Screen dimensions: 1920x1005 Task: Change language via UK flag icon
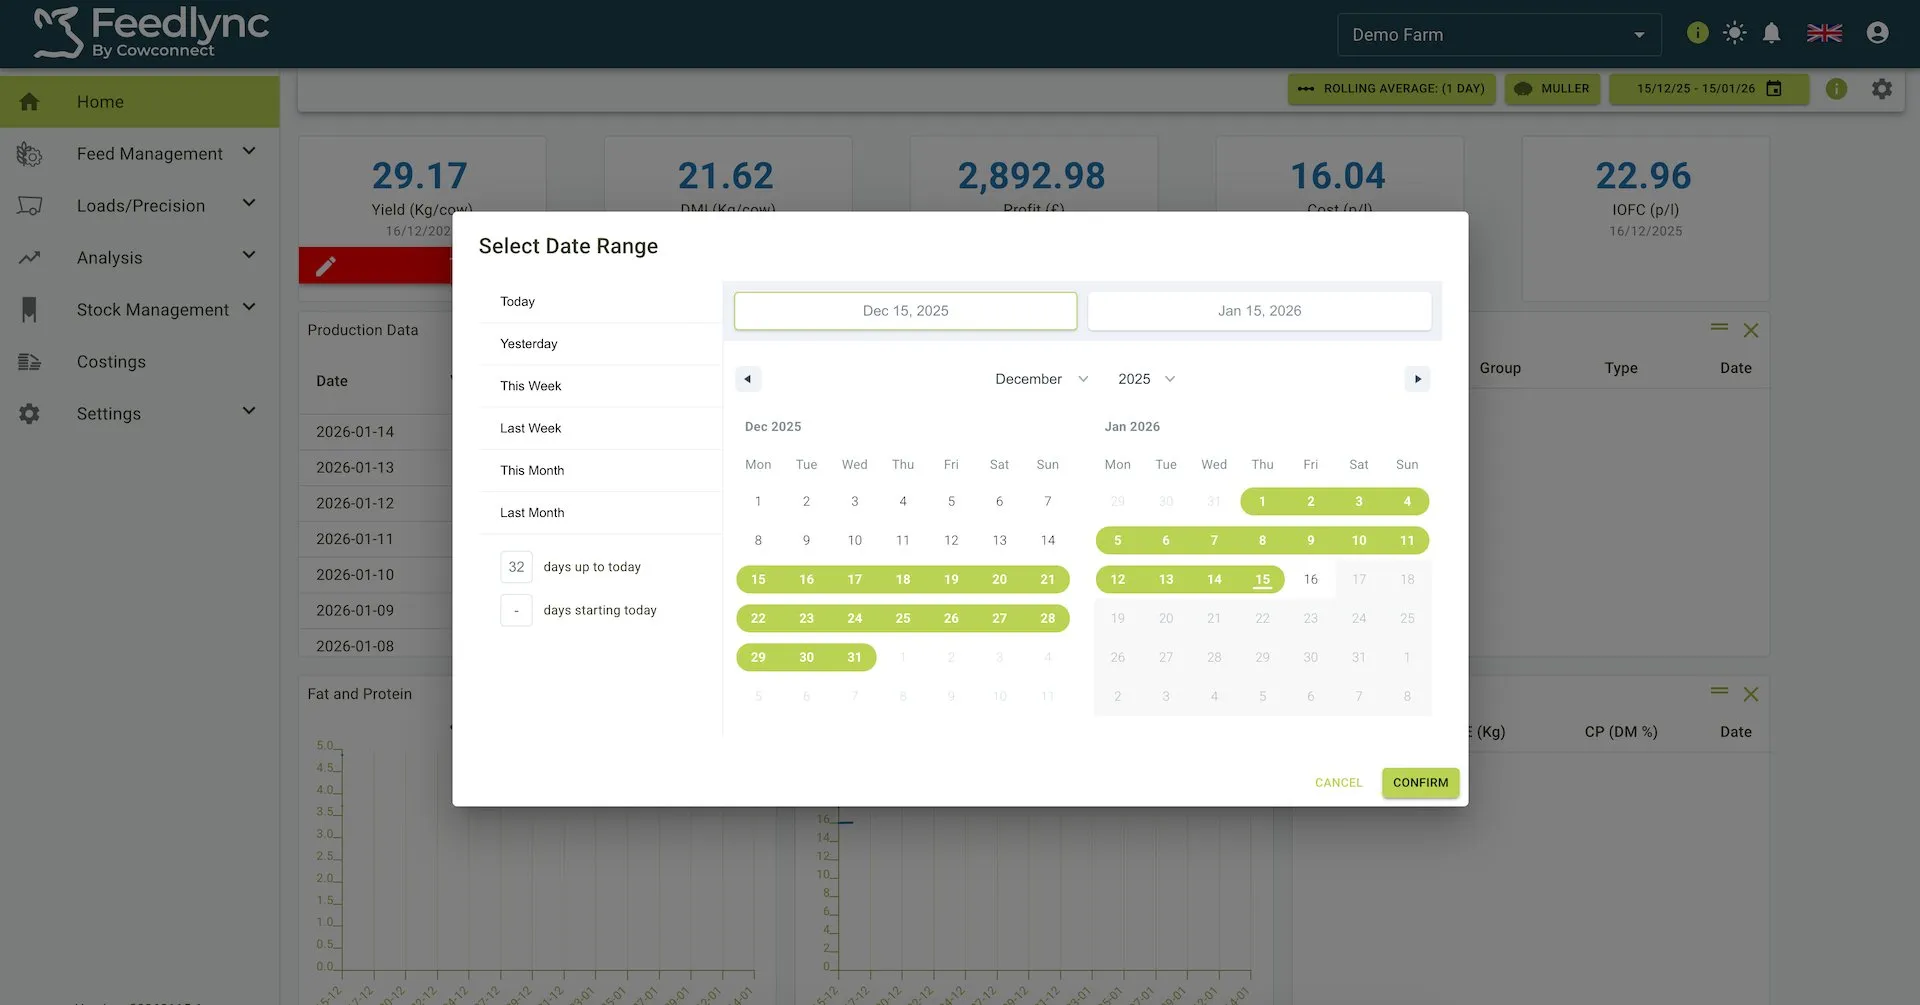click(x=1824, y=33)
